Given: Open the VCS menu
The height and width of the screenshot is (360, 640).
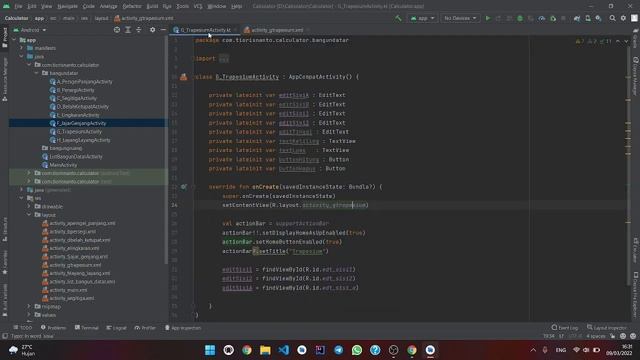Looking at the screenshot, I should pos(198,6).
